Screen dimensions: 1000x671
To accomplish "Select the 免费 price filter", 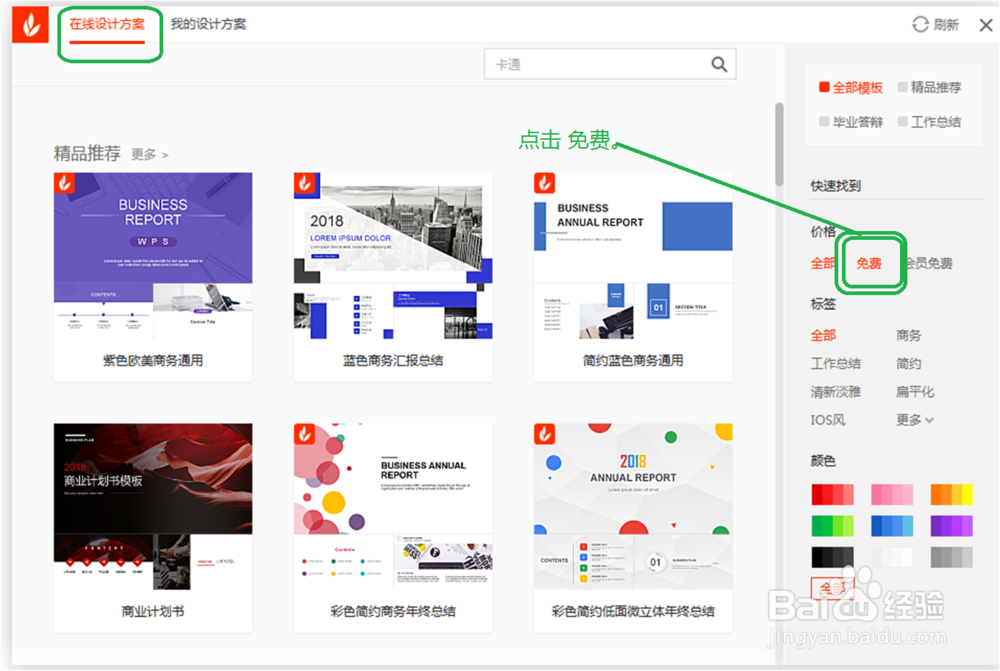I will click(870, 263).
